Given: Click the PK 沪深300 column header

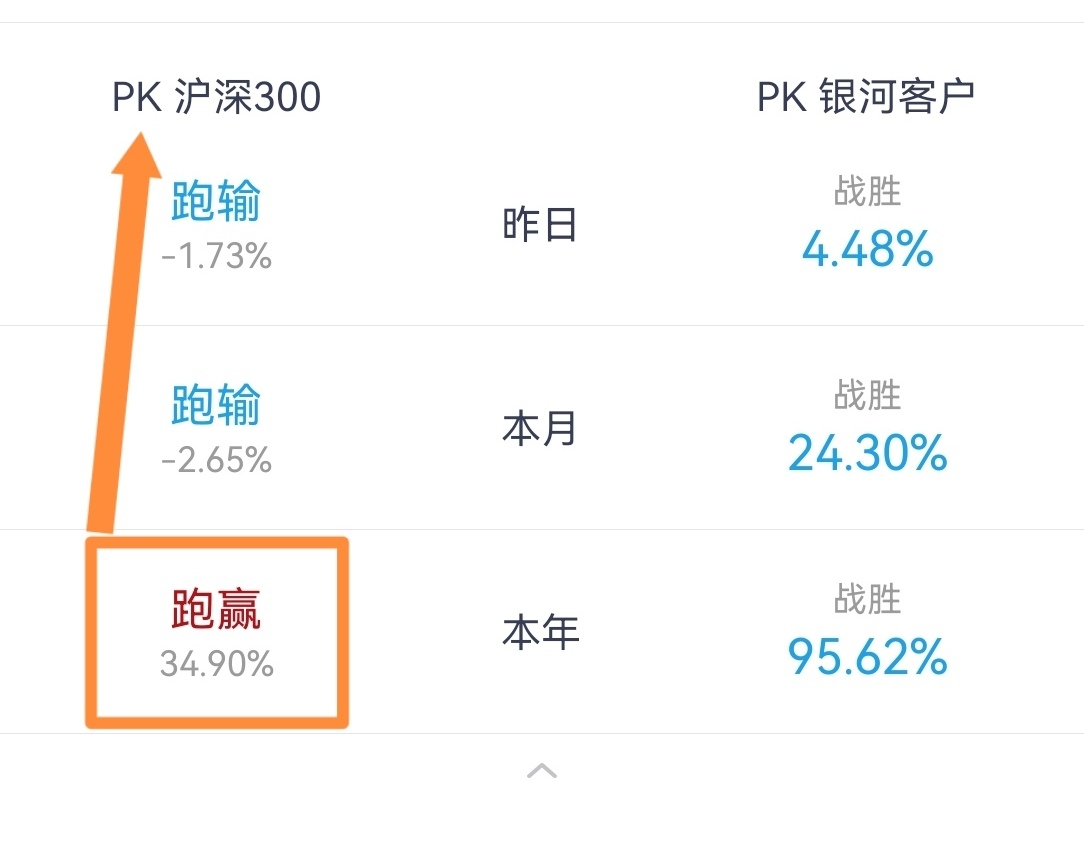Looking at the screenshot, I should 216,98.
